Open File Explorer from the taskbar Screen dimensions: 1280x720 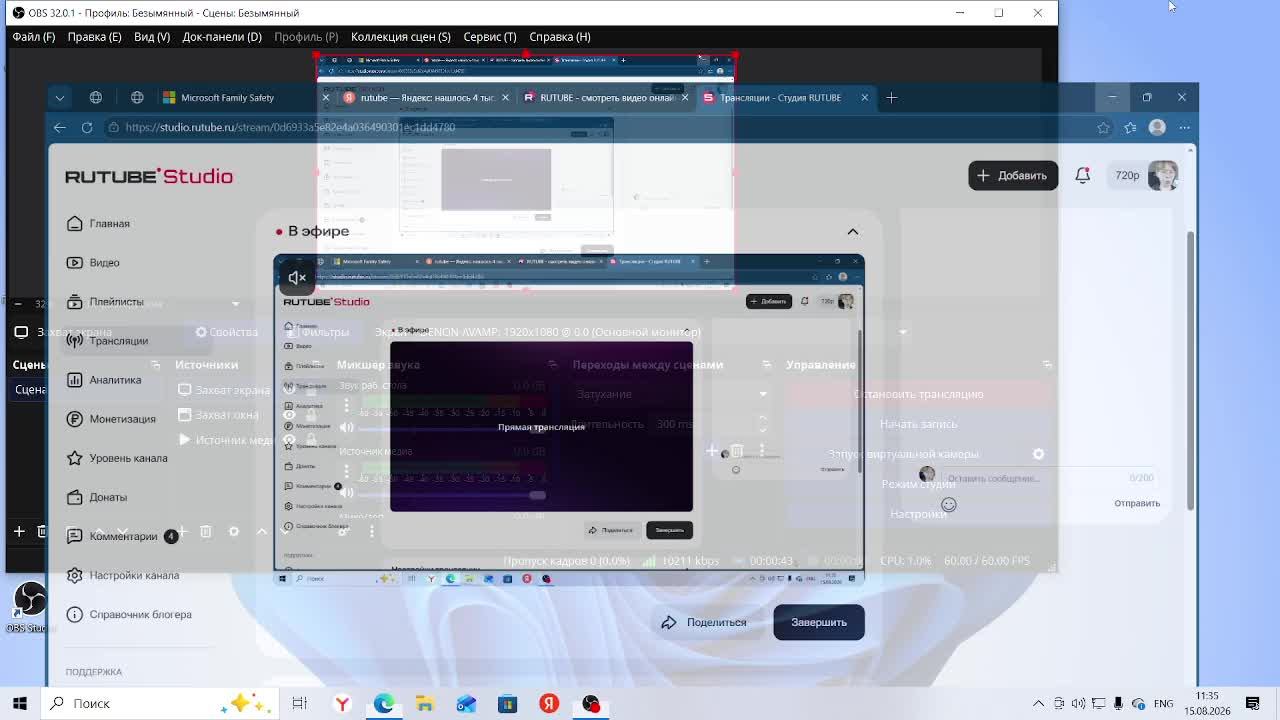point(425,703)
